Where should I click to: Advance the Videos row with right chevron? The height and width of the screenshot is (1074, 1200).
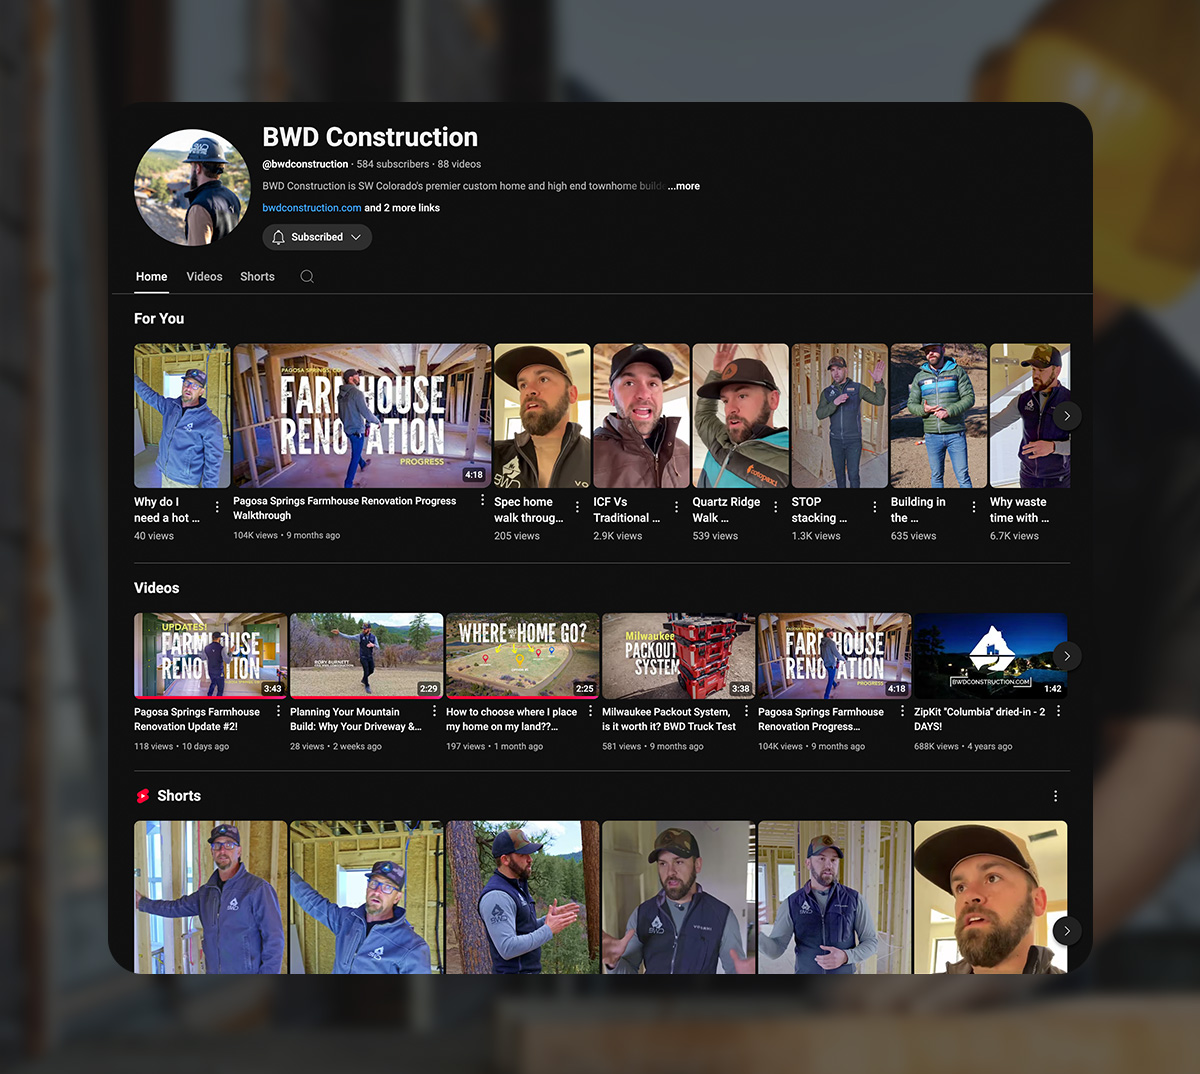[1066, 656]
